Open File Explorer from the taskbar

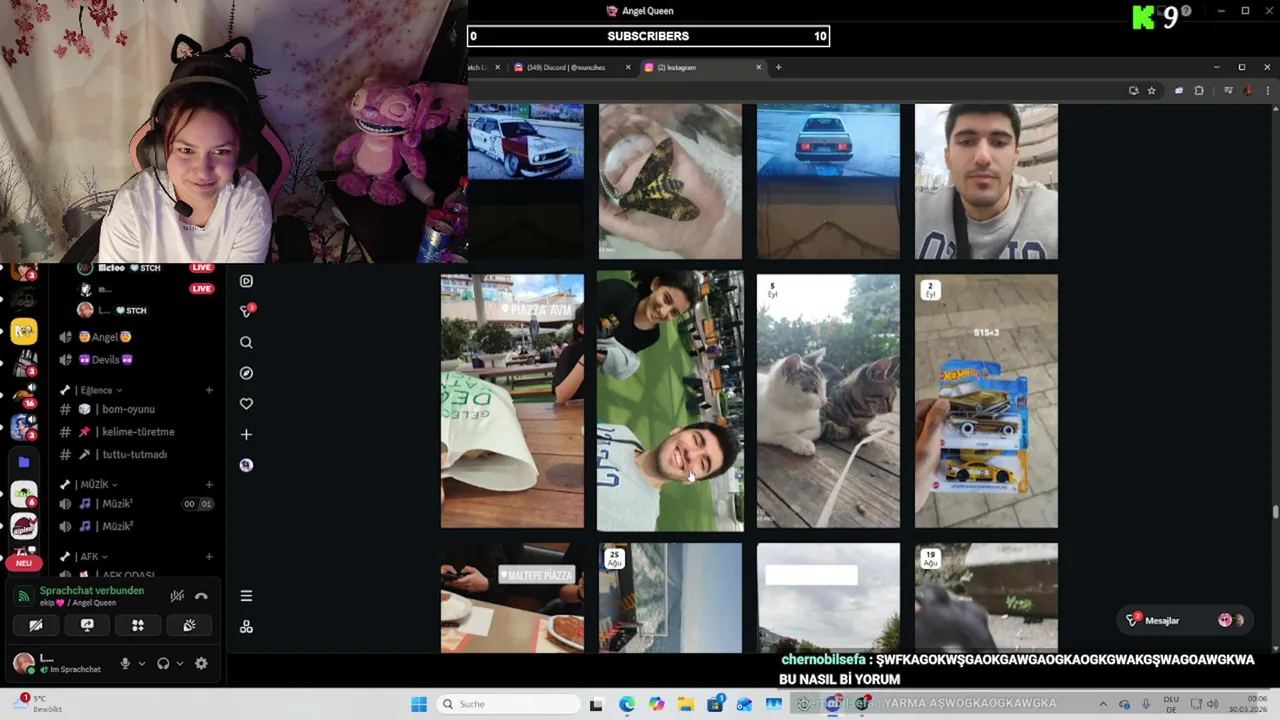[x=686, y=704]
